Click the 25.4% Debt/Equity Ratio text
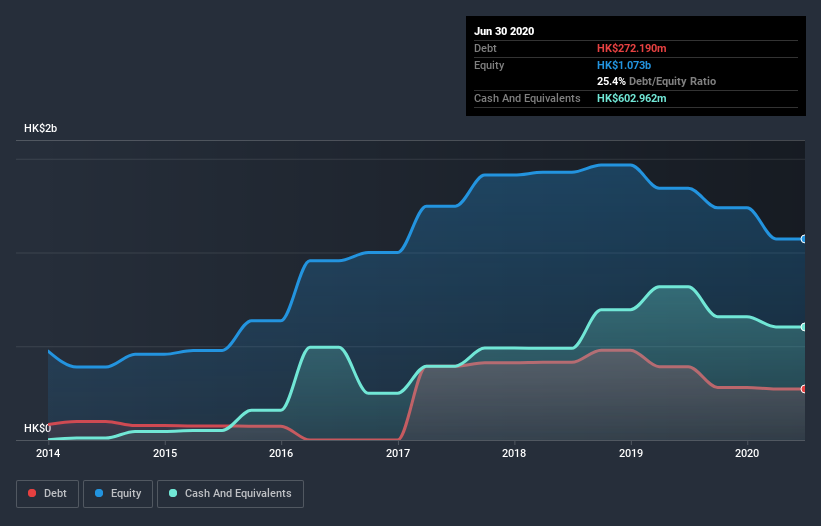Viewport: 821px width, 526px height. click(657, 82)
